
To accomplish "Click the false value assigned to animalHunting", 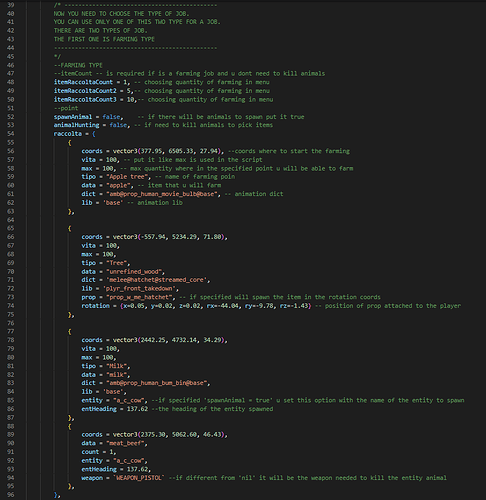I will [118, 125].
